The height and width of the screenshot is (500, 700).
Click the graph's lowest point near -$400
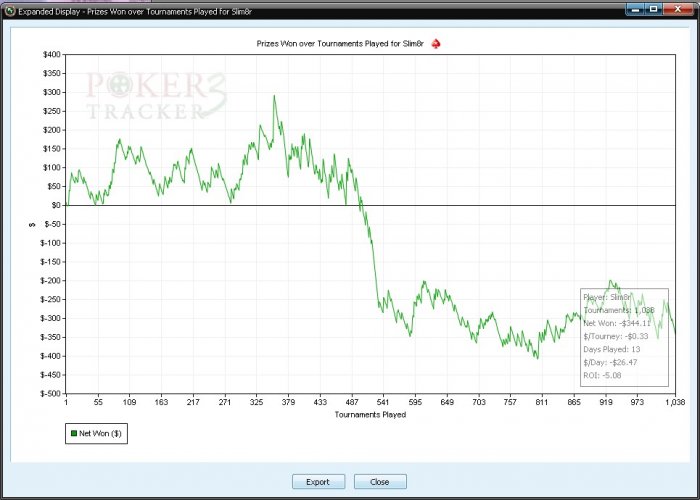538,358
